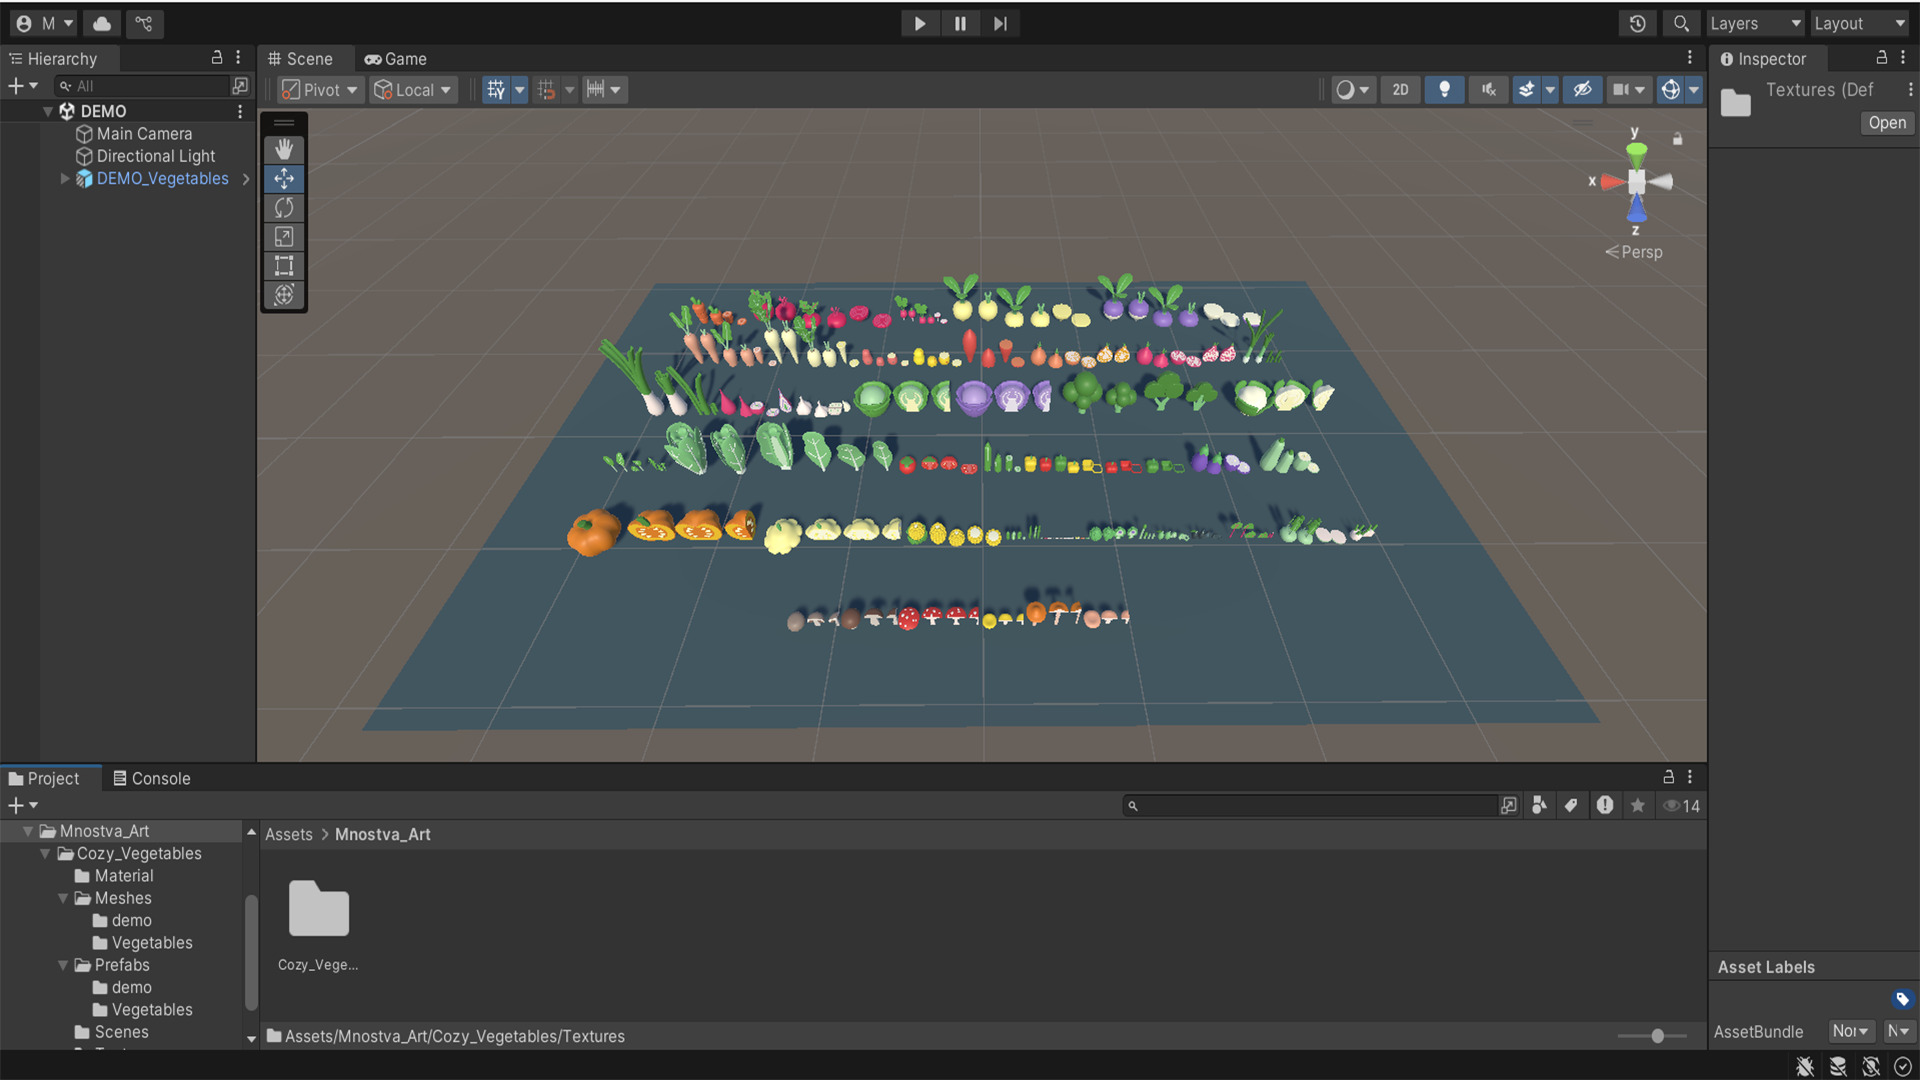
Task: Open the Pivot dropdown
Action: (320, 90)
